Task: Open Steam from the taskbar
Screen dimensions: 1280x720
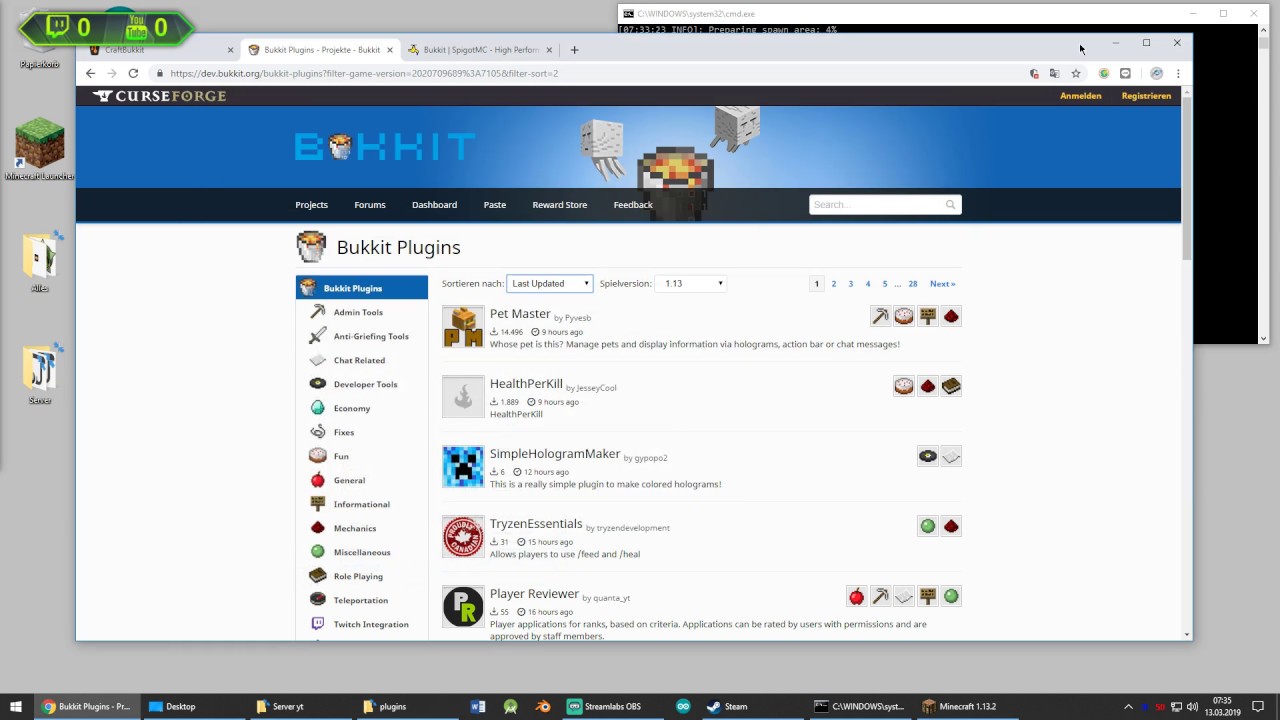Action: coord(728,706)
